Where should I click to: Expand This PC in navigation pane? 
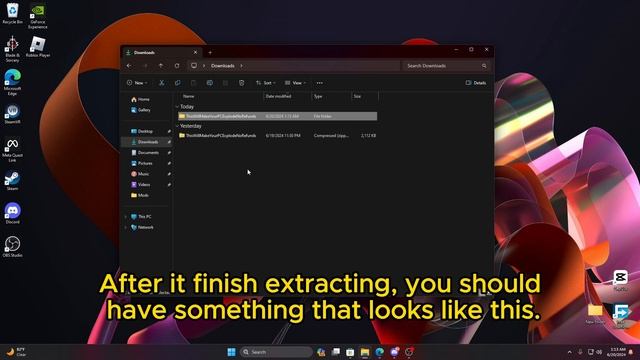click(x=126, y=217)
